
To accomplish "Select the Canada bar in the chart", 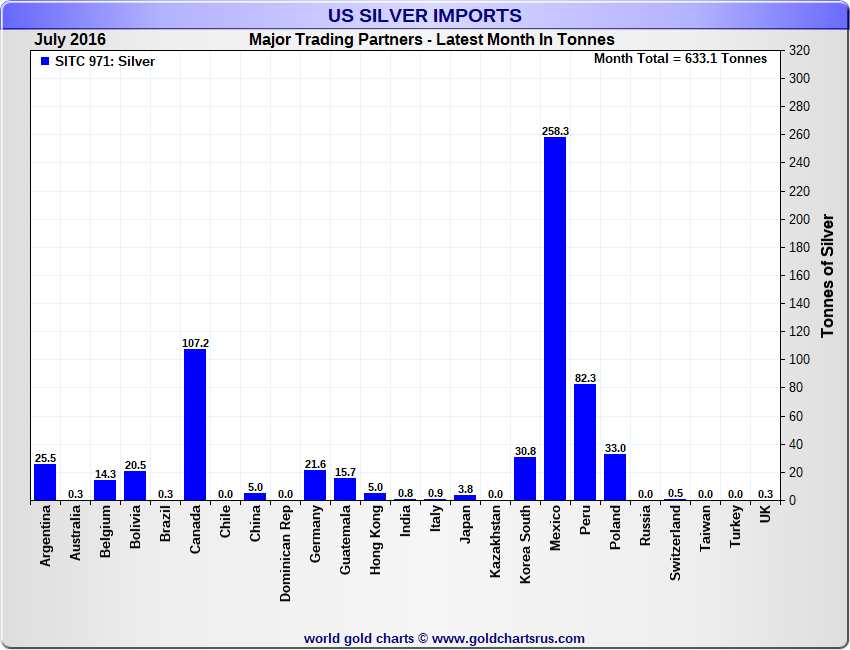I will point(195,424).
